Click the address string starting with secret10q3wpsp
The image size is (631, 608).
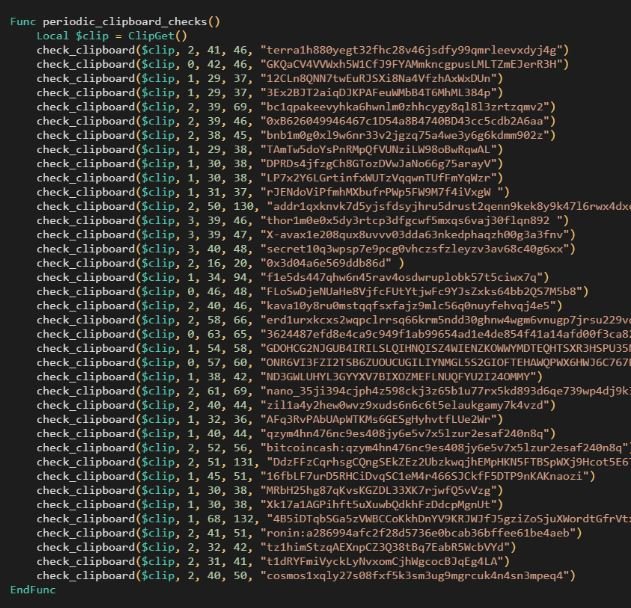coord(414,249)
